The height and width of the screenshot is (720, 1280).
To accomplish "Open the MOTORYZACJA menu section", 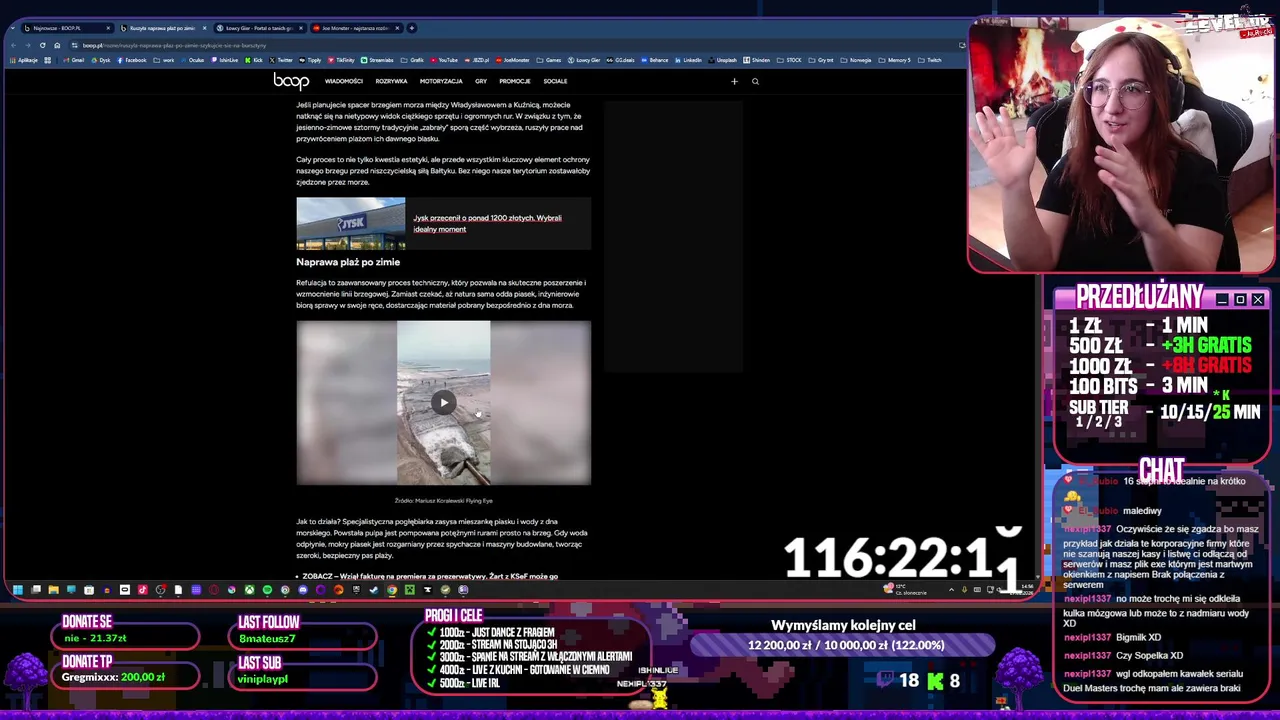I will click(441, 81).
